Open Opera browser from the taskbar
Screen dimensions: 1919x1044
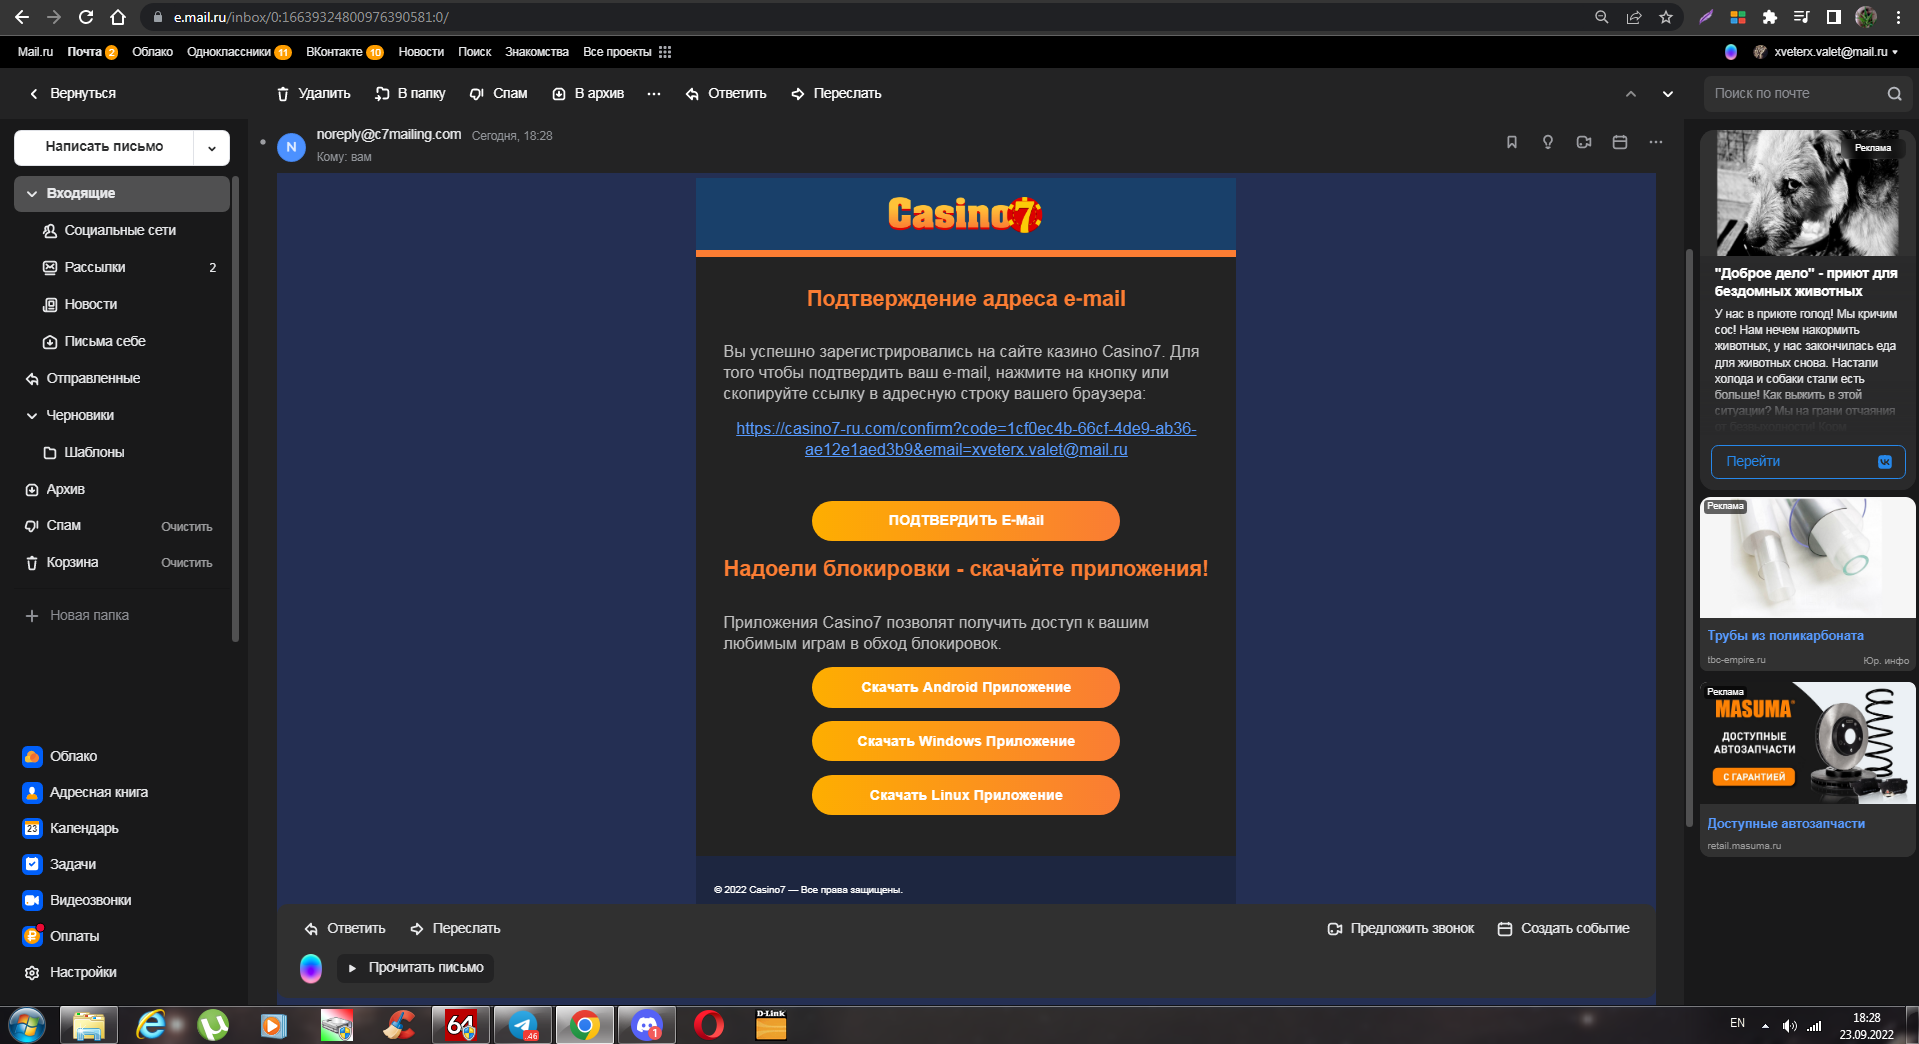pyautogui.click(x=709, y=1025)
